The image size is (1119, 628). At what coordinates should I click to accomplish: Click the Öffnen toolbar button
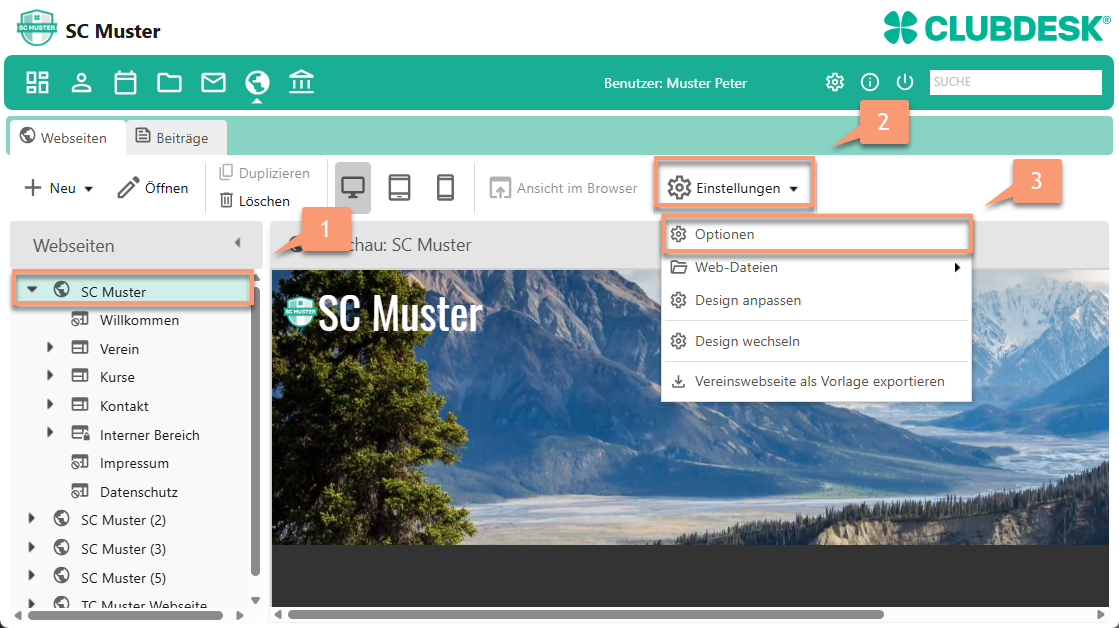click(x=153, y=188)
